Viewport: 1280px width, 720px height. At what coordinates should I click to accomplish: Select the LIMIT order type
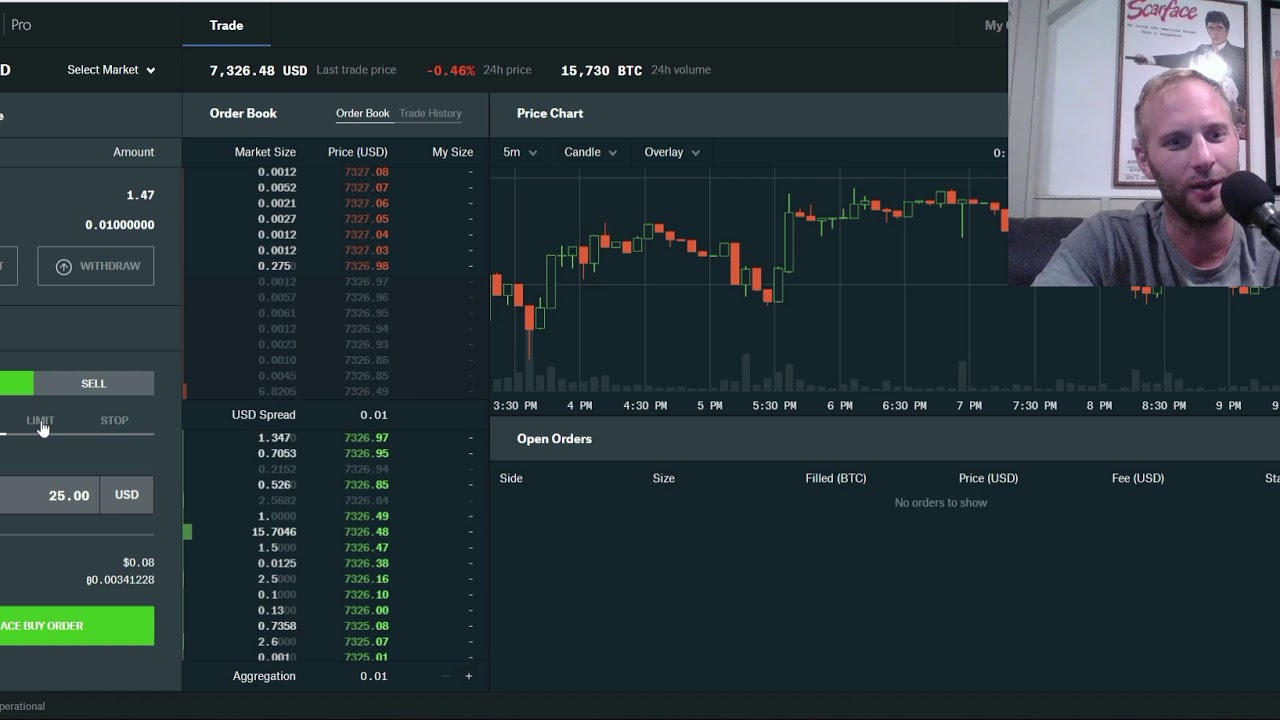(x=40, y=420)
